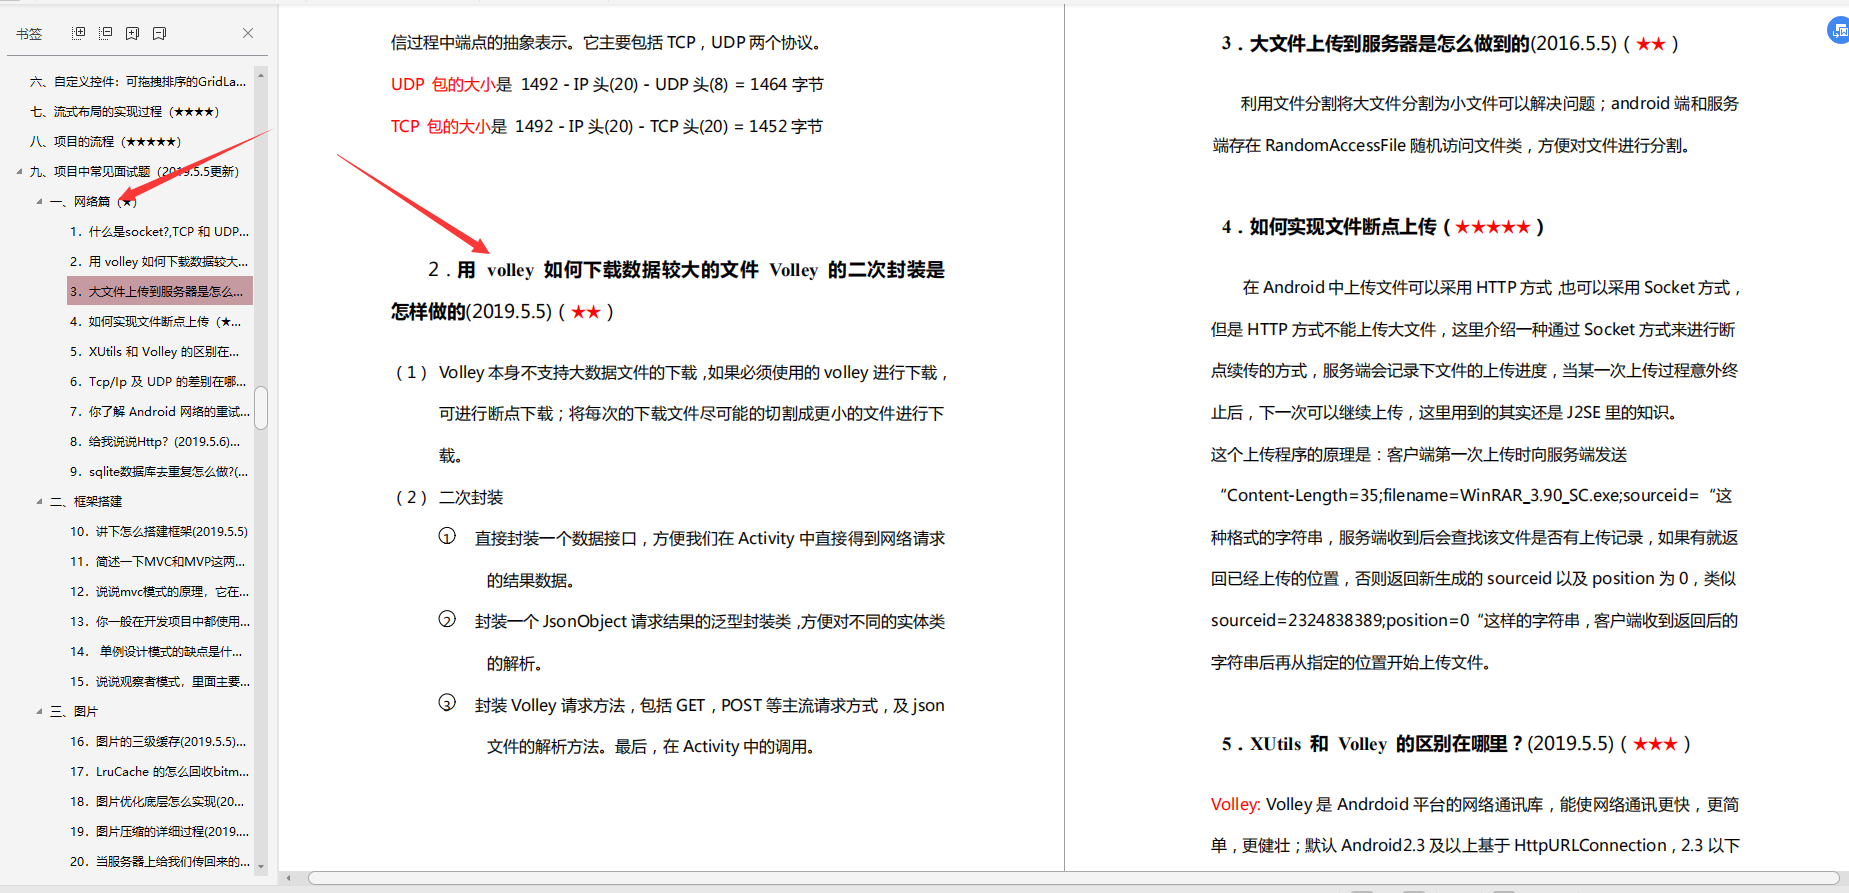
Task: Click the 书签 panel title
Action: click(29, 33)
